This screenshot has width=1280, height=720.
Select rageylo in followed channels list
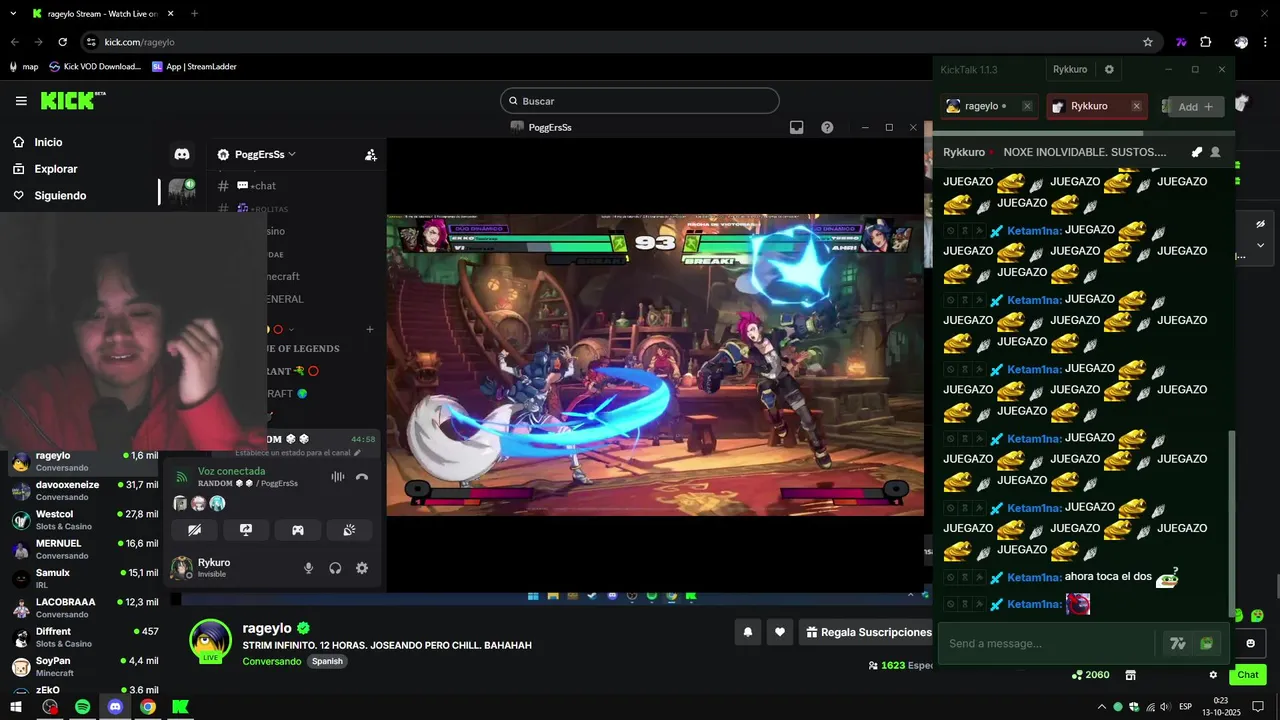(x=83, y=460)
